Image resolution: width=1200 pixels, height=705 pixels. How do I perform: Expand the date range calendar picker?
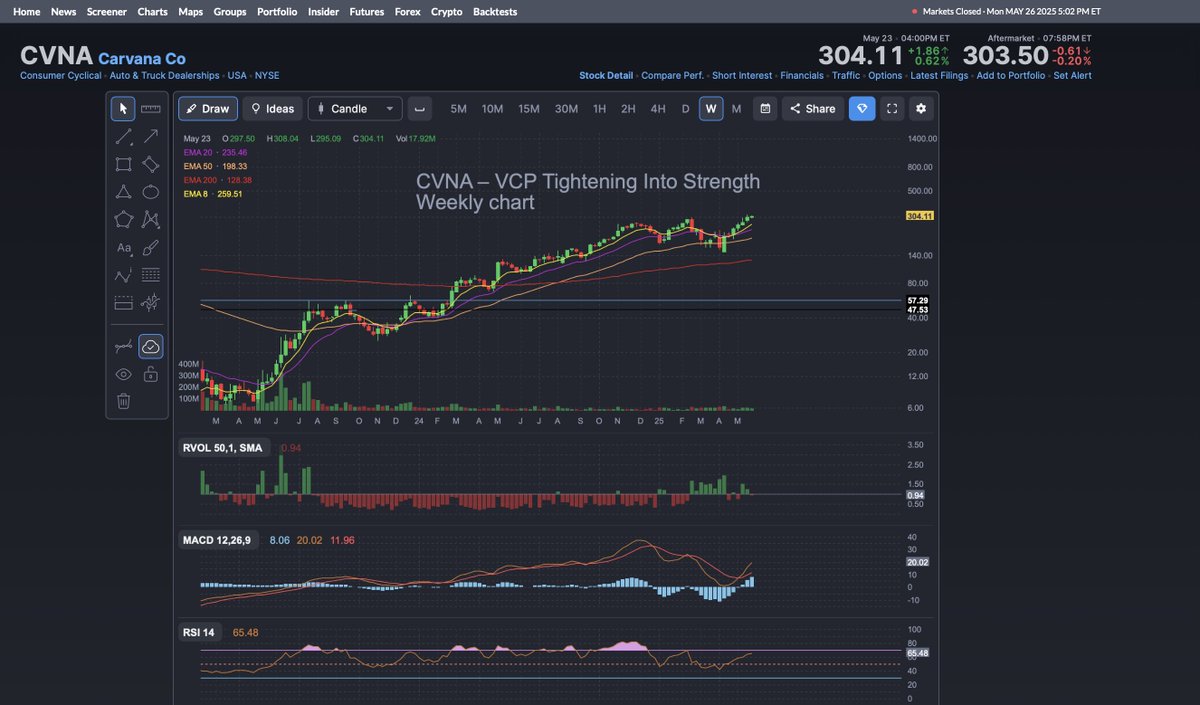click(x=764, y=108)
